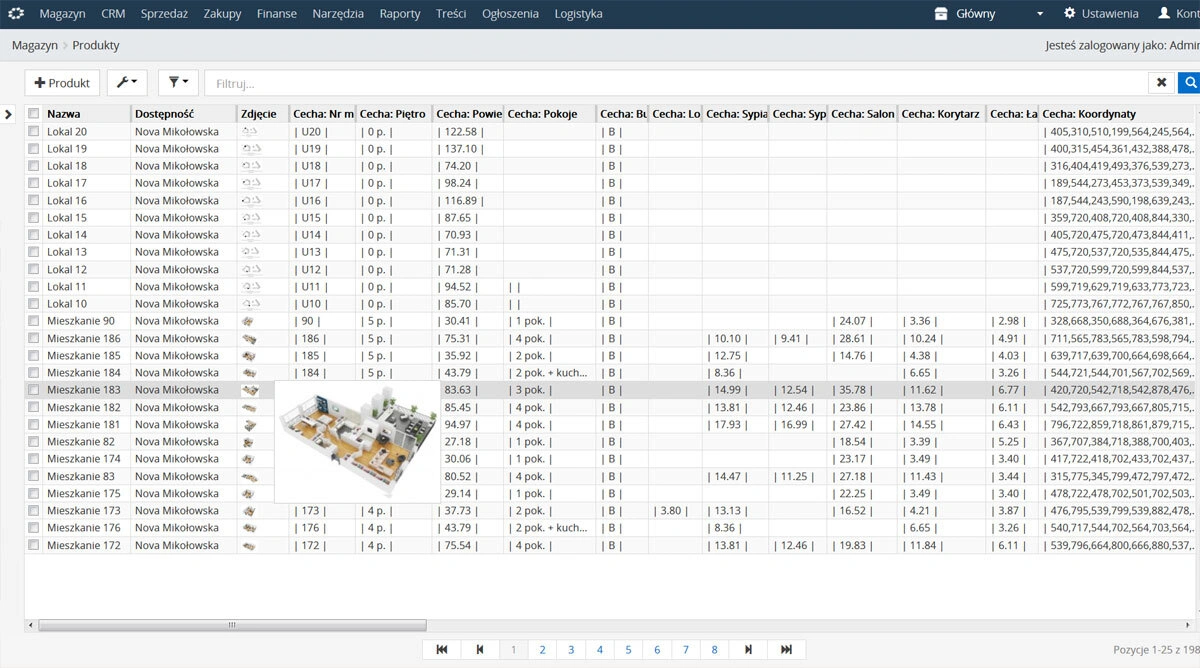Screen dimensions: 1200x668
Task: Click the 122.58 area cell
Action: 468,131
